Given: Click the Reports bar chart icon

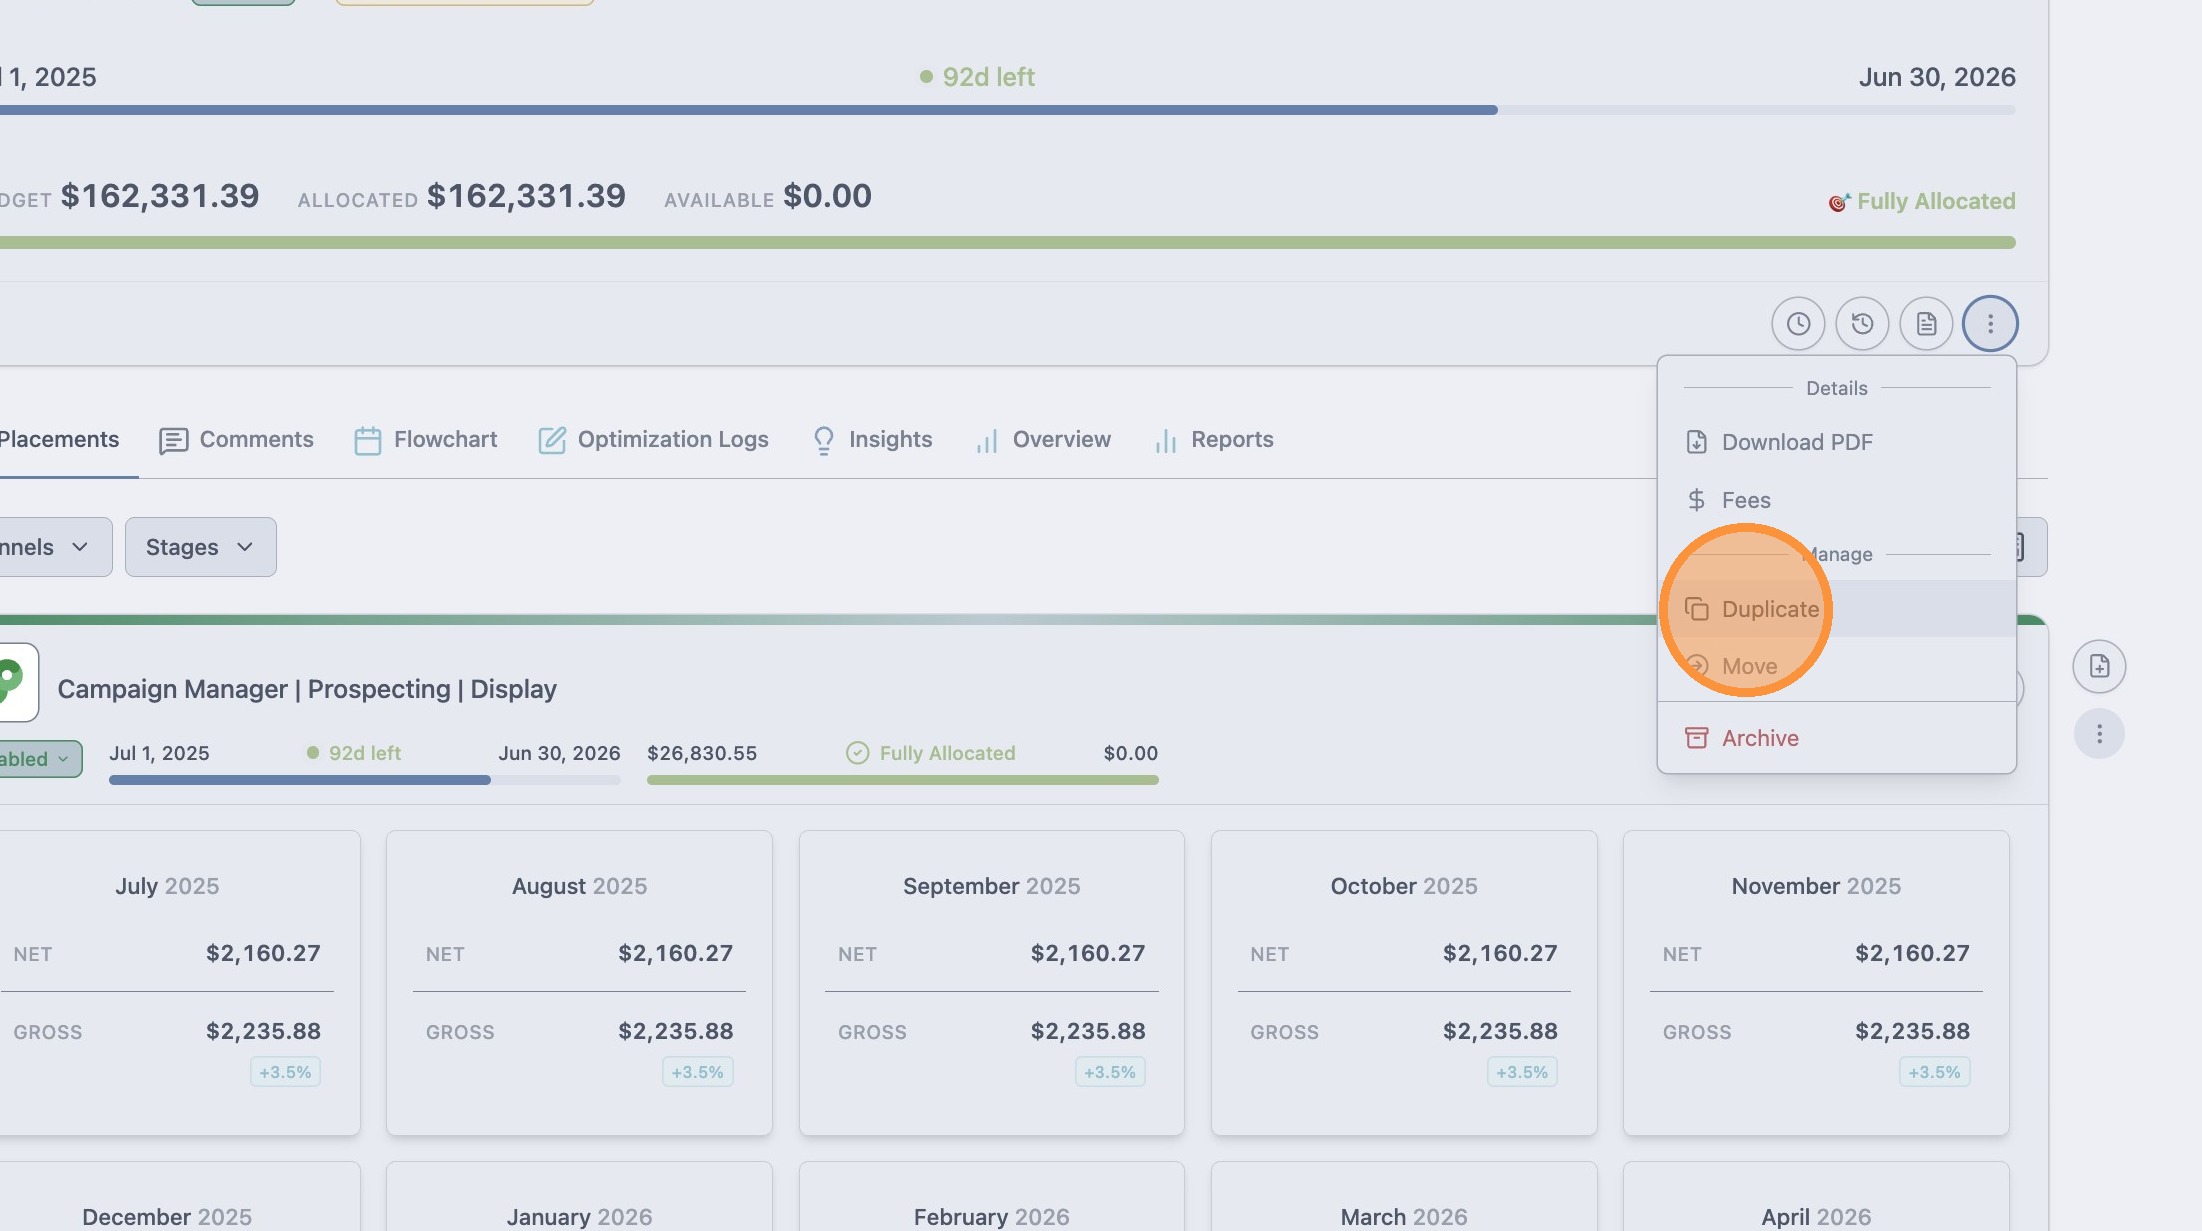Looking at the screenshot, I should (1166, 441).
